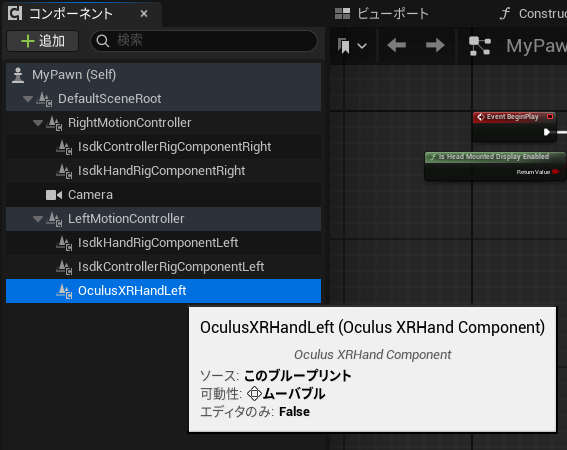This screenshot has height=450, width=567.
Task: Click the blueprint graph hierarchy icon
Action: pos(479,46)
